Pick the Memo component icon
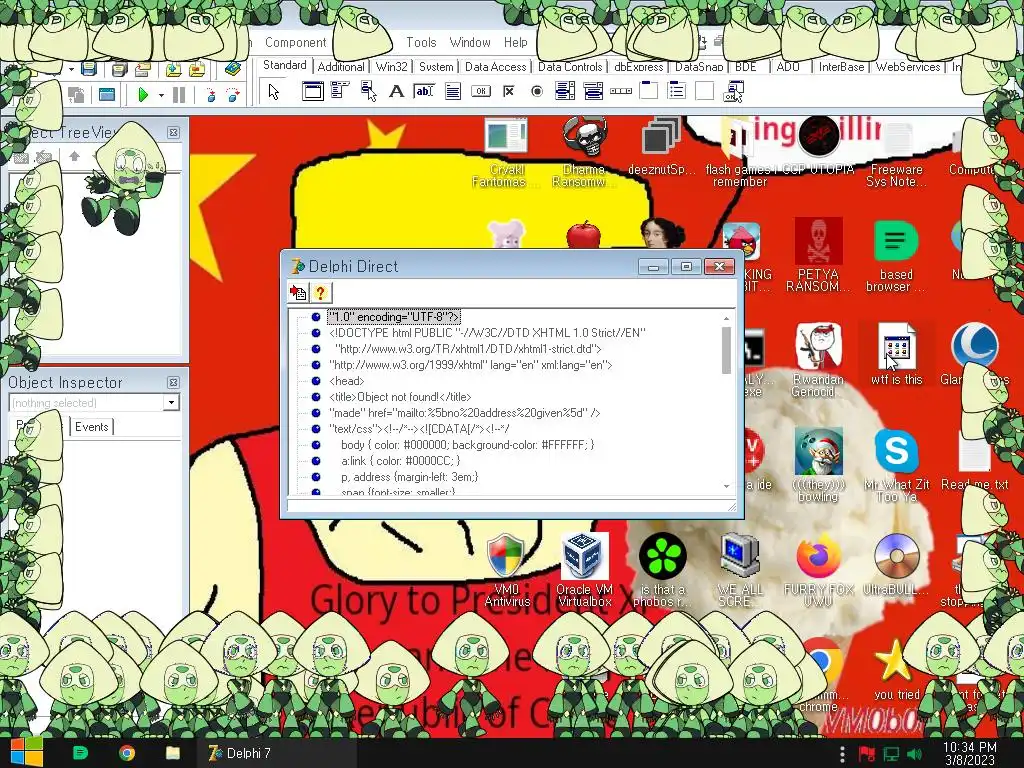Viewport: 1024px width, 768px height. point(453,91)
